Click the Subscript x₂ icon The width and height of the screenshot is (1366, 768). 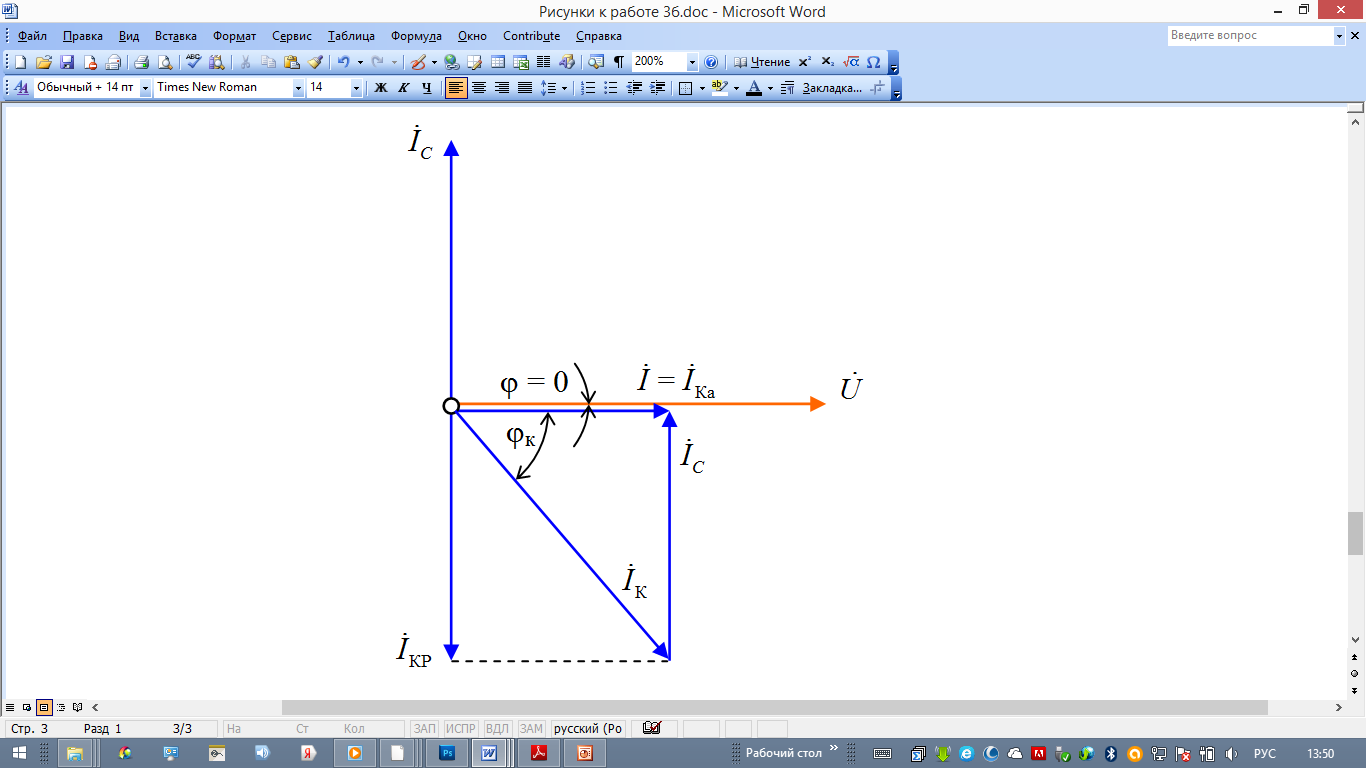[827, 62]
